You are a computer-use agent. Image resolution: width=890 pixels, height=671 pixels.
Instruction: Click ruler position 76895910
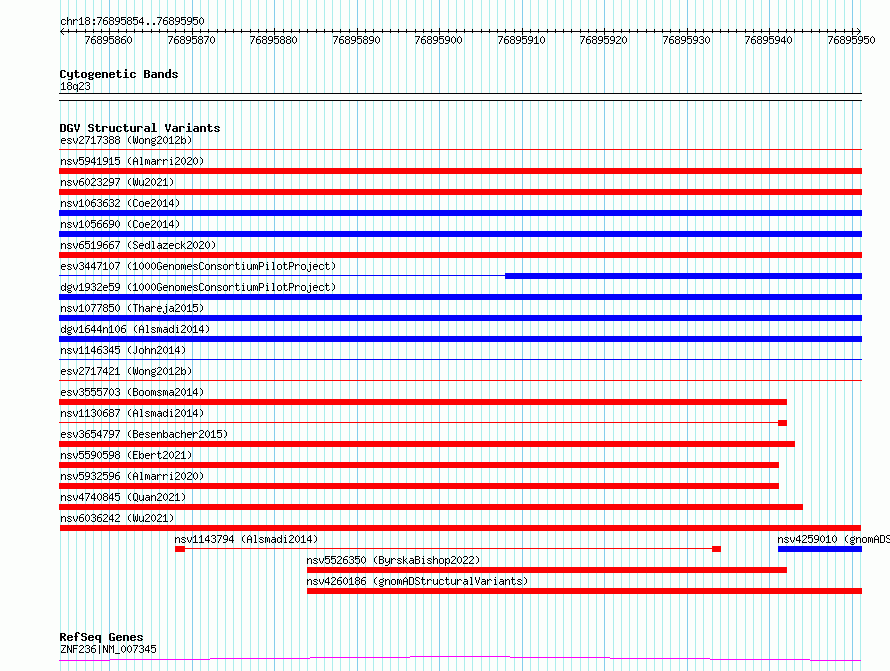tap(521, 40)
